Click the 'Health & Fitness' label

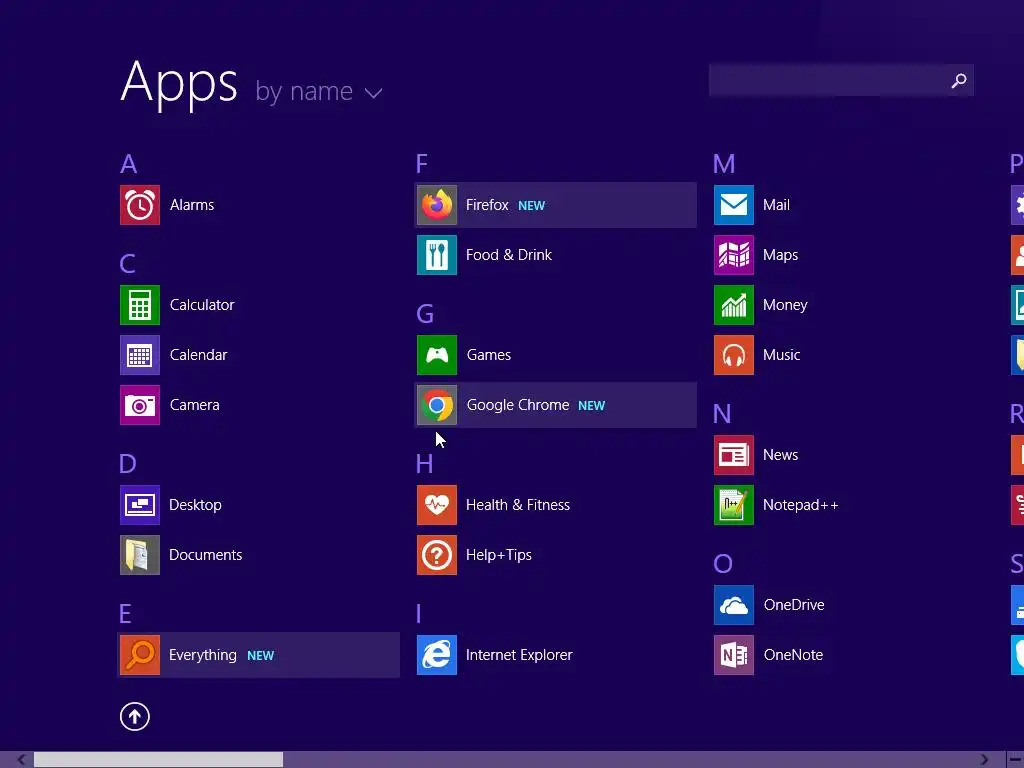[x=518, y=505]
